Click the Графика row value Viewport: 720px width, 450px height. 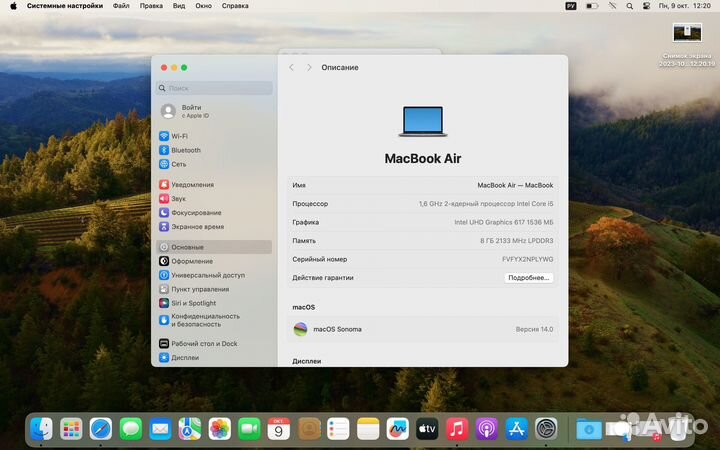click(x=504, y=222)
